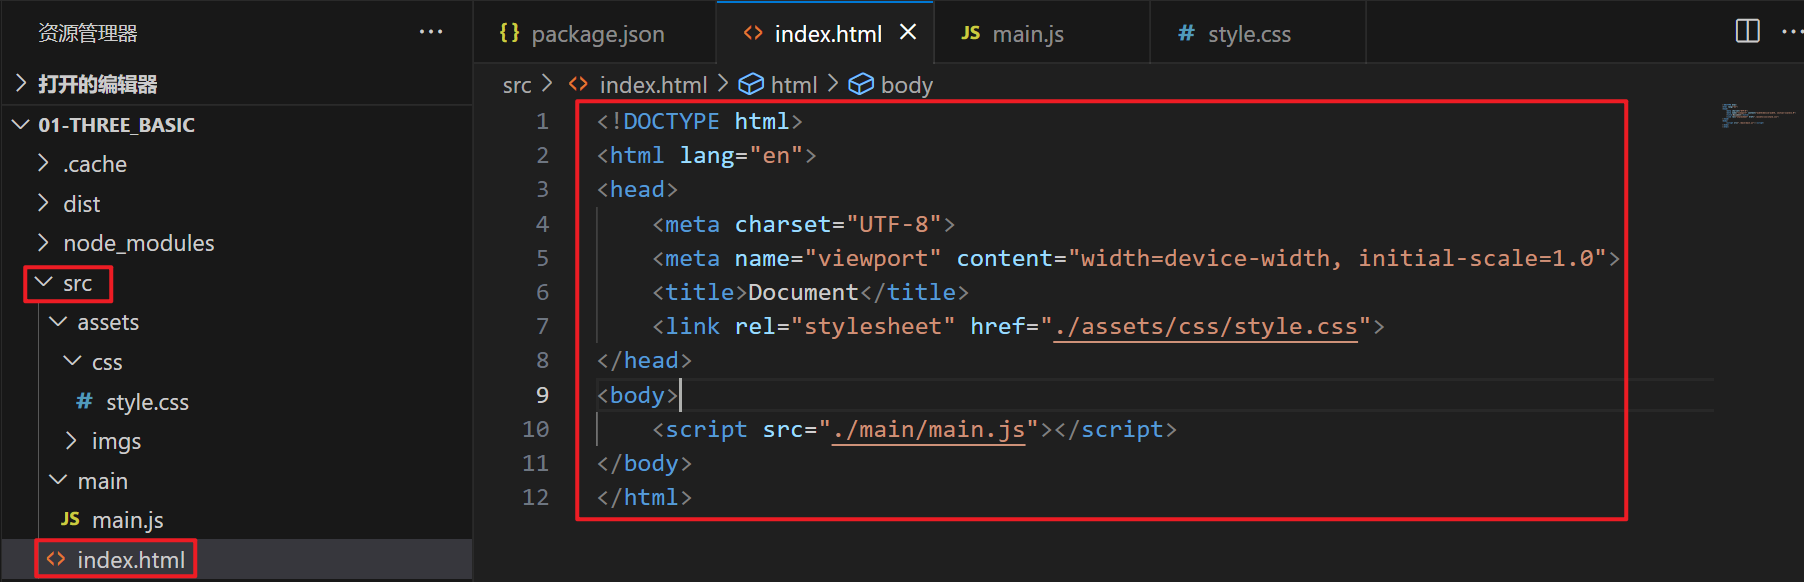Click the html symbol cube icon in breadcrumb
The height and width of the screenshot is (582, 1804).
tap(751, 85)
